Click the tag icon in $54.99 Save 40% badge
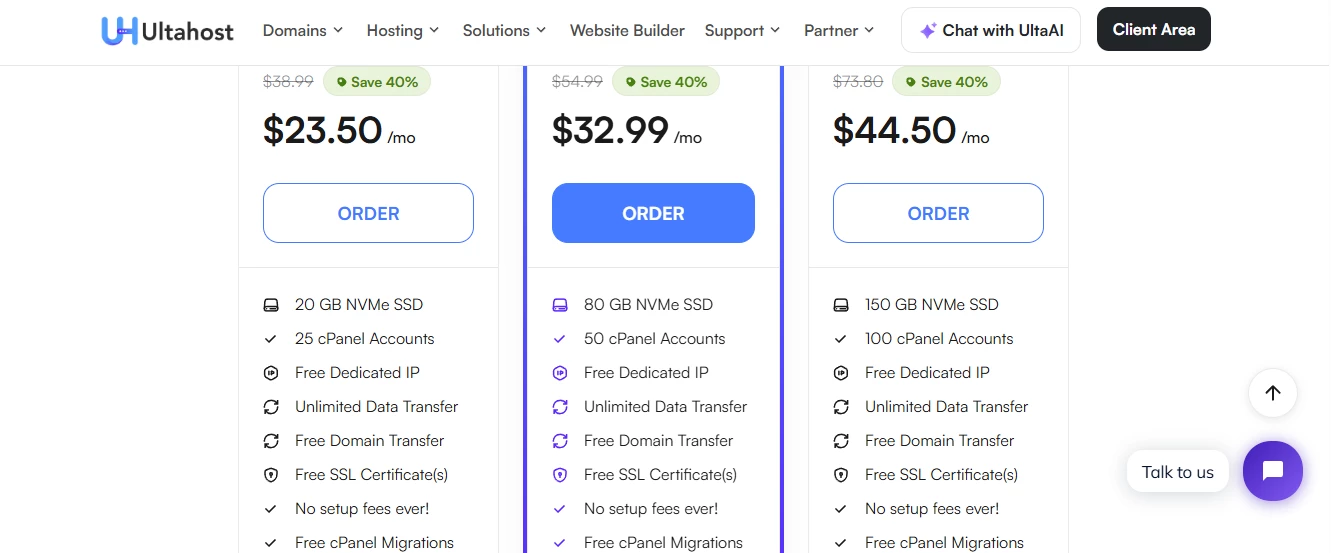 pyautogui.click(x=630, y=82)
